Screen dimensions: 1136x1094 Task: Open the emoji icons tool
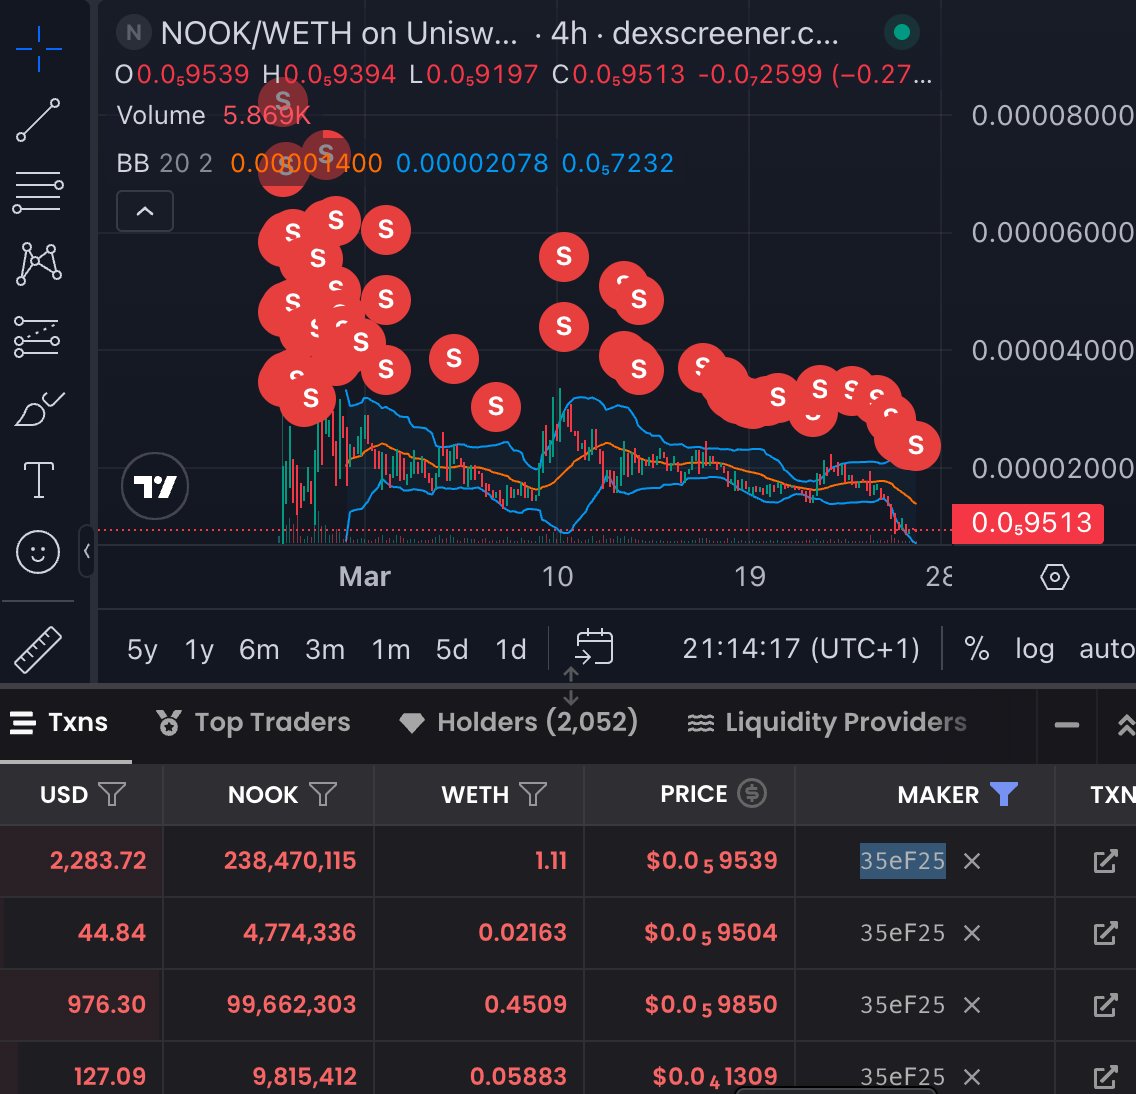point(38,552)
